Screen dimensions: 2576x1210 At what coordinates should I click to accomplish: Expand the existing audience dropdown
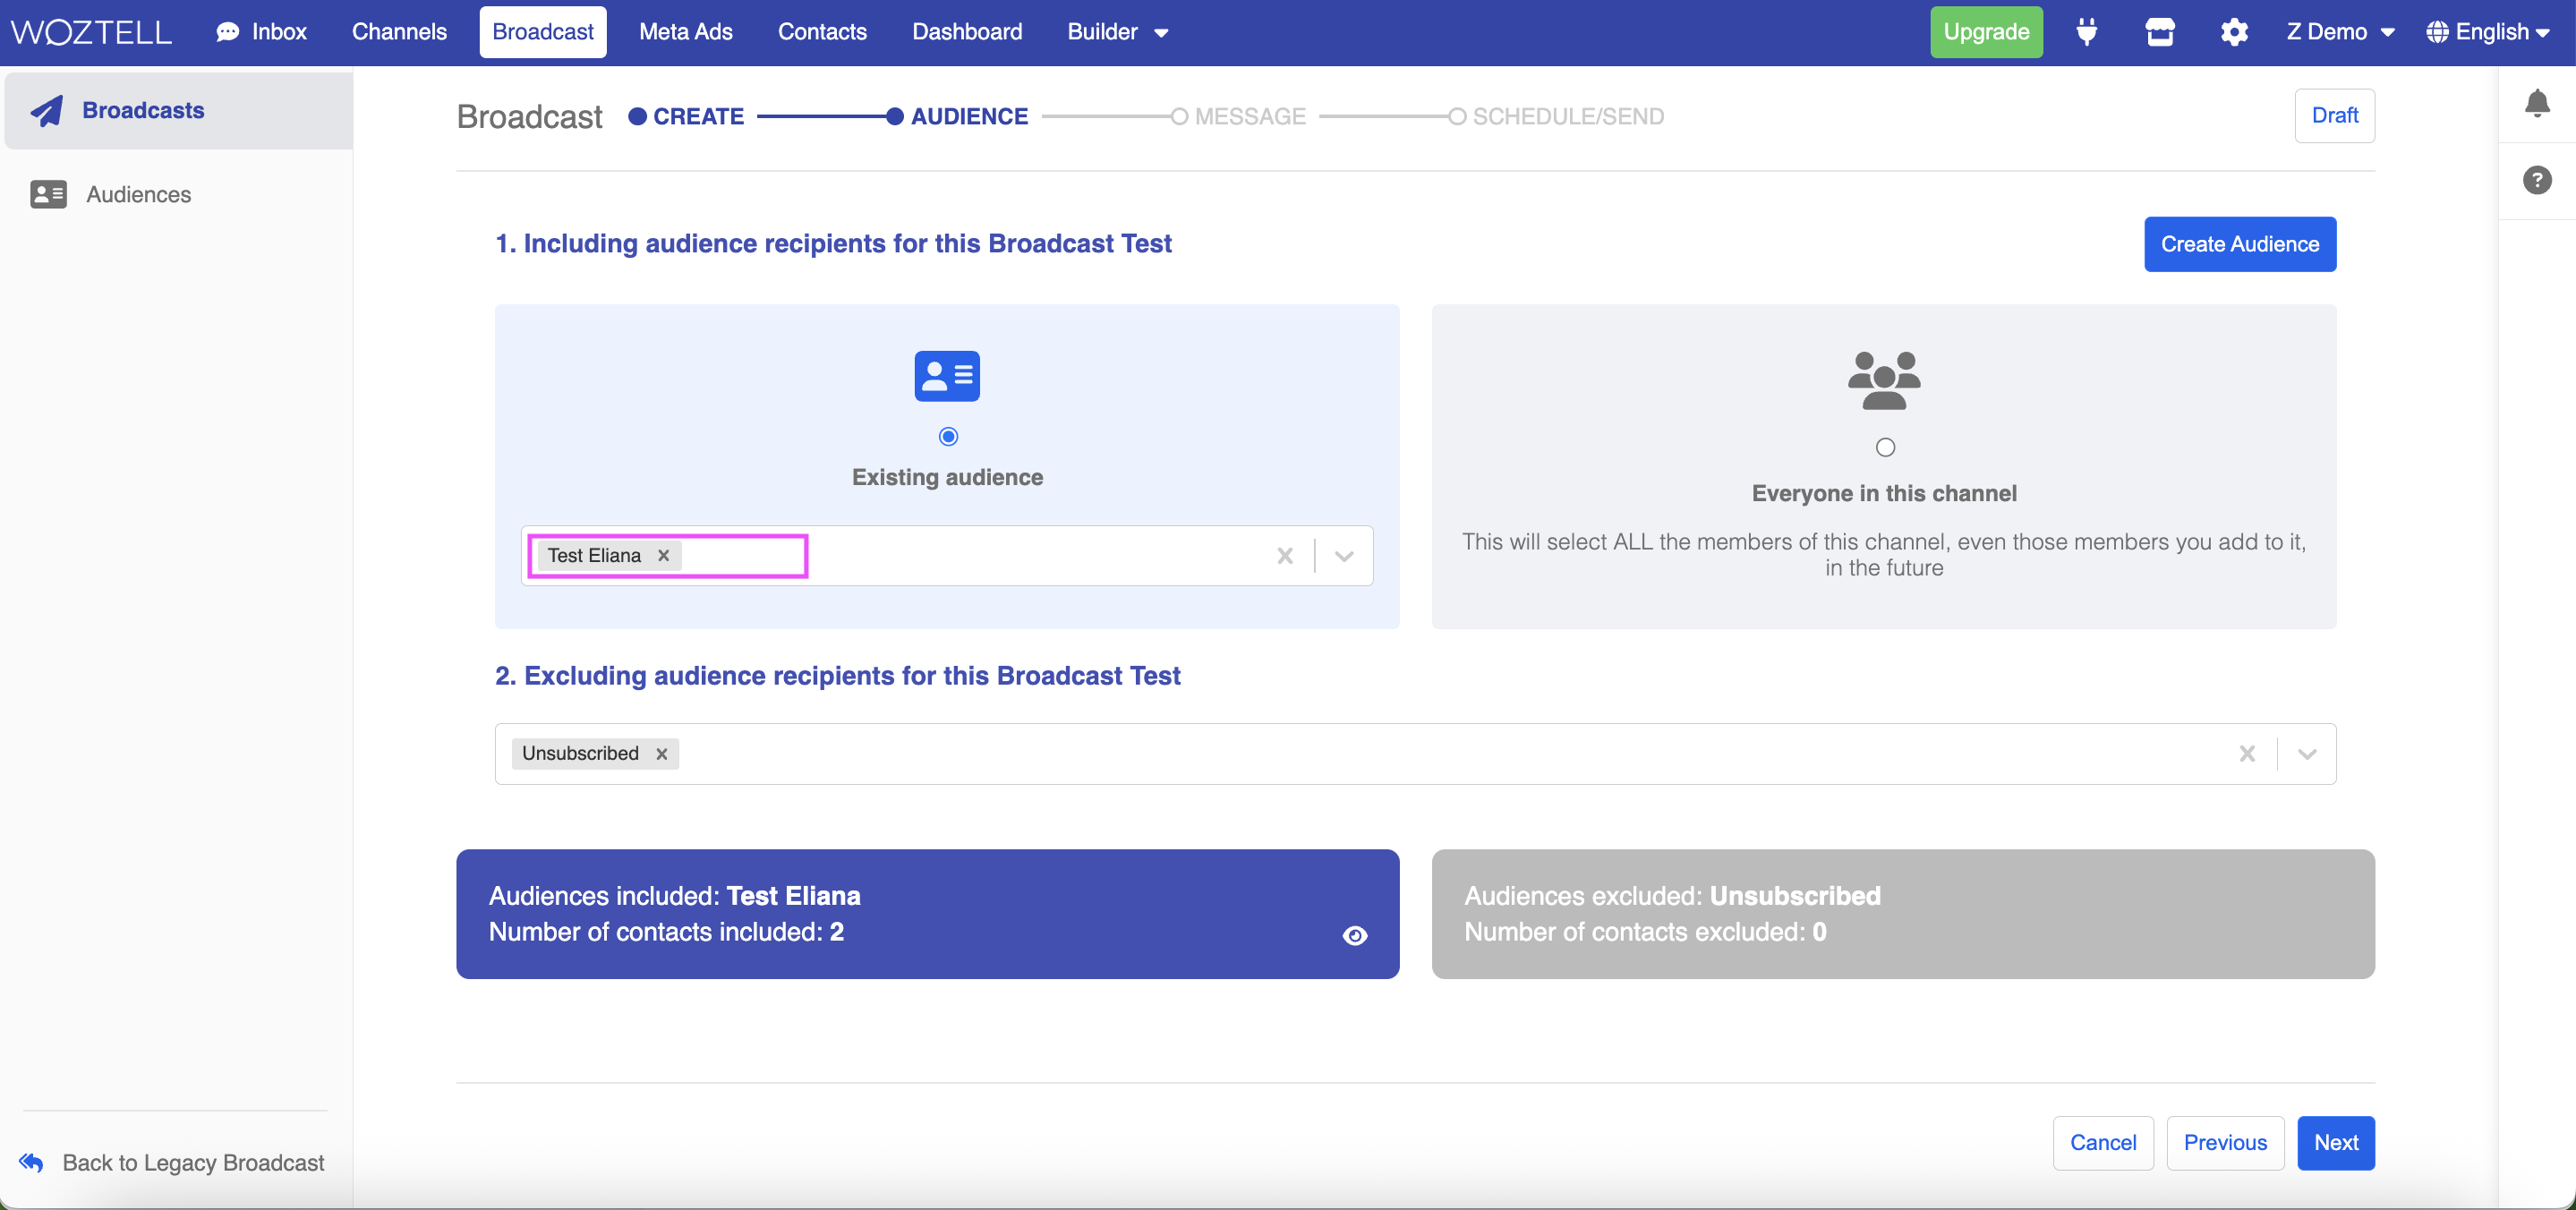click(x=1344, y=556)
